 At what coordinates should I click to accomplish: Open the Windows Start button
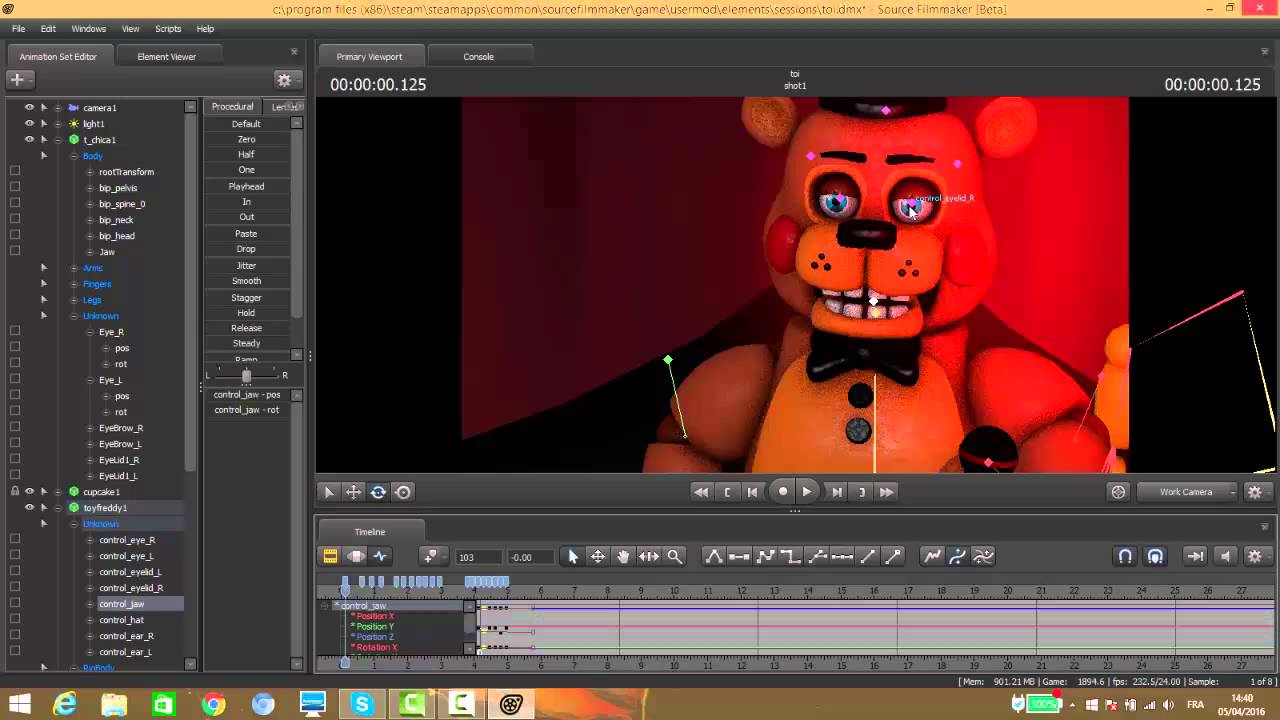coord(19,705)
